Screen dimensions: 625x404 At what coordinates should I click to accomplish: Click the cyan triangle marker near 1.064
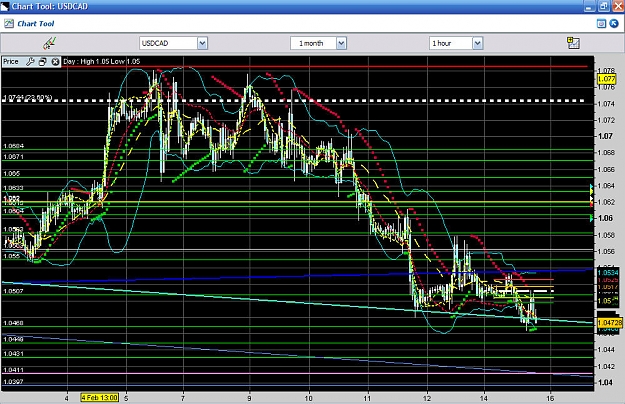tap(592, 186)
